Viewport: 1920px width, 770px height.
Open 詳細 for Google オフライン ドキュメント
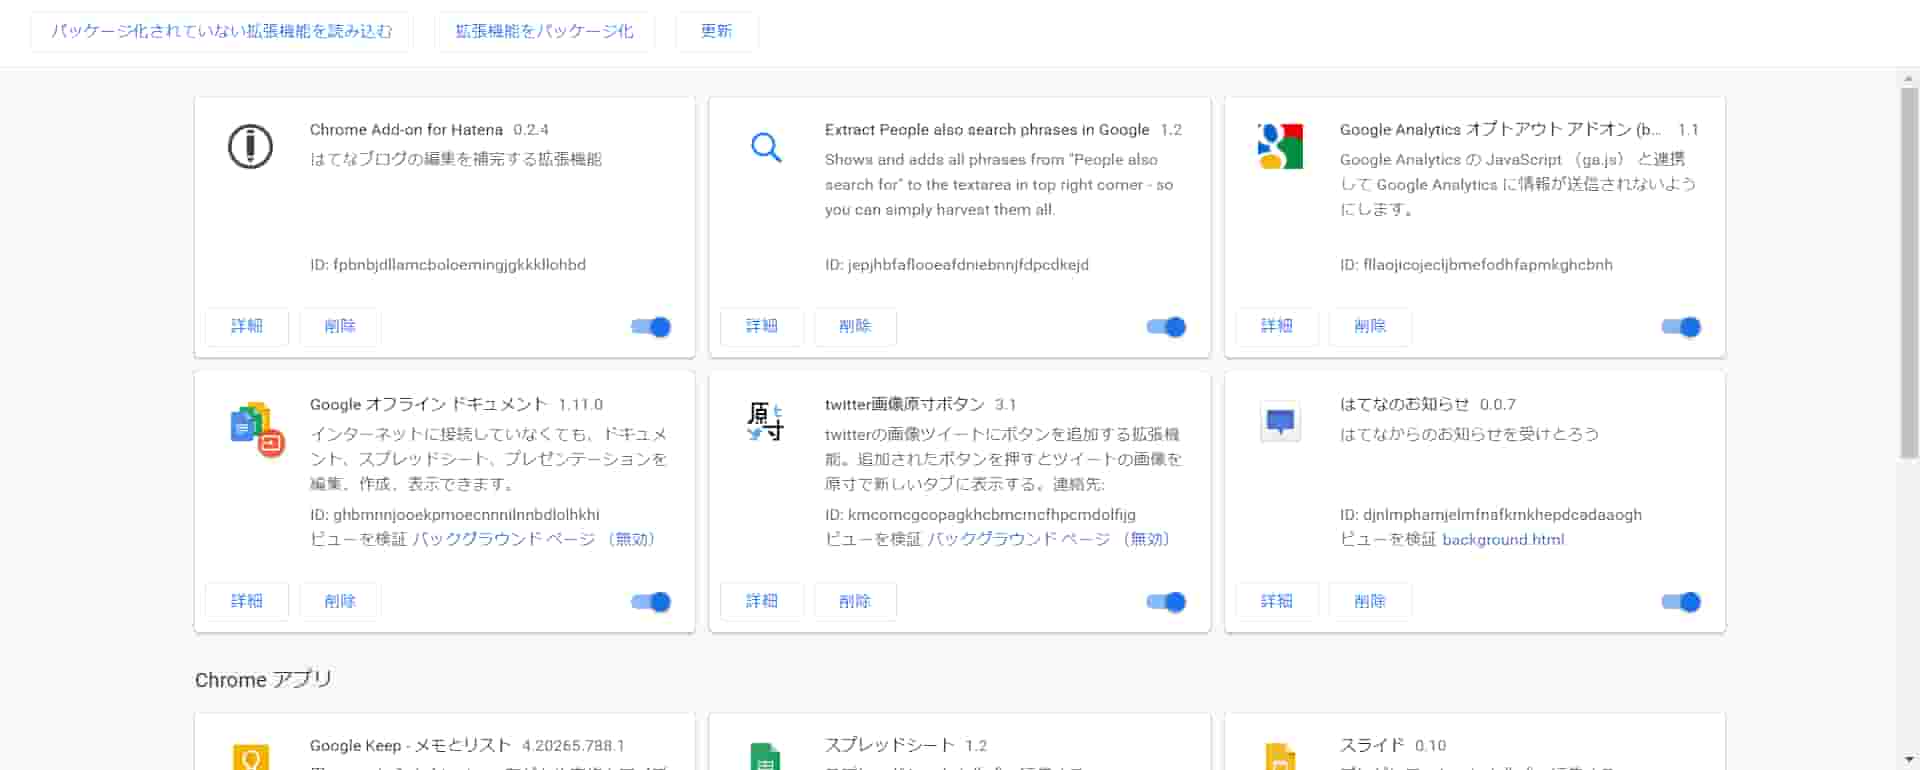coord(247,601)
